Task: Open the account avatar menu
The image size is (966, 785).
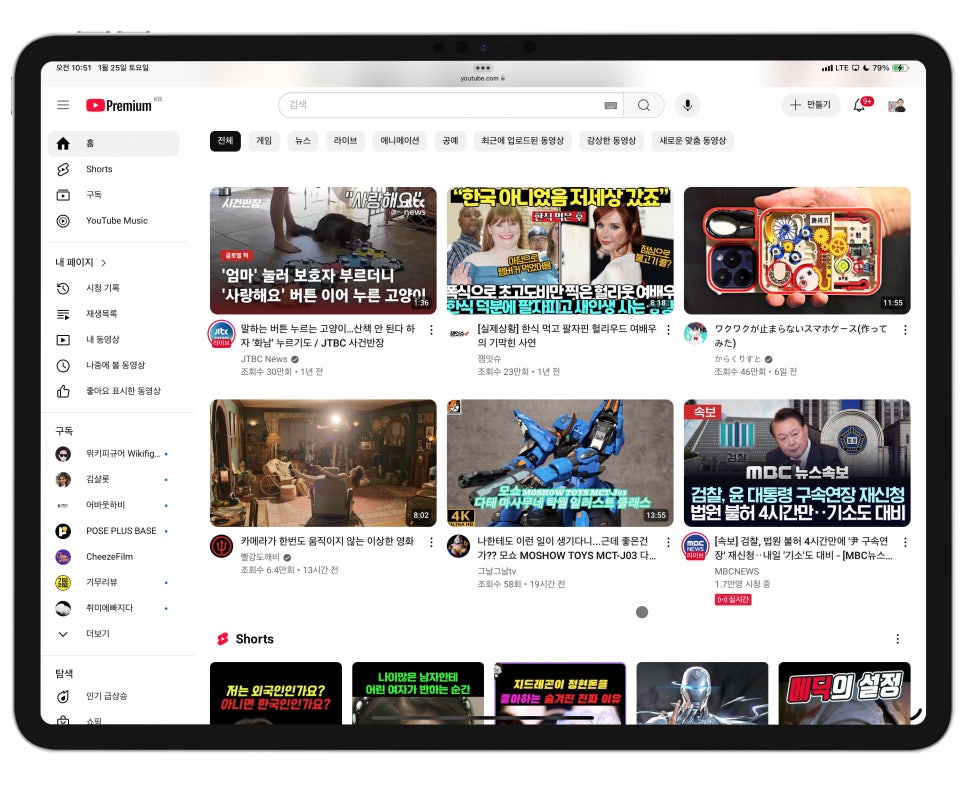Action: [x=896, y=105]
